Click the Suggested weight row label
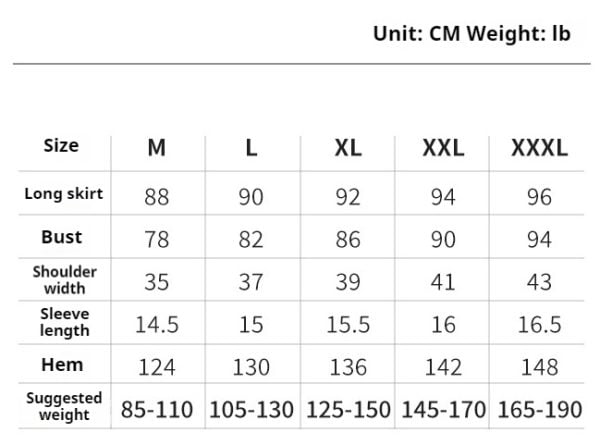The height and width of the screenshot is (445, 600). pyautogui.click(x=64, y=406)
